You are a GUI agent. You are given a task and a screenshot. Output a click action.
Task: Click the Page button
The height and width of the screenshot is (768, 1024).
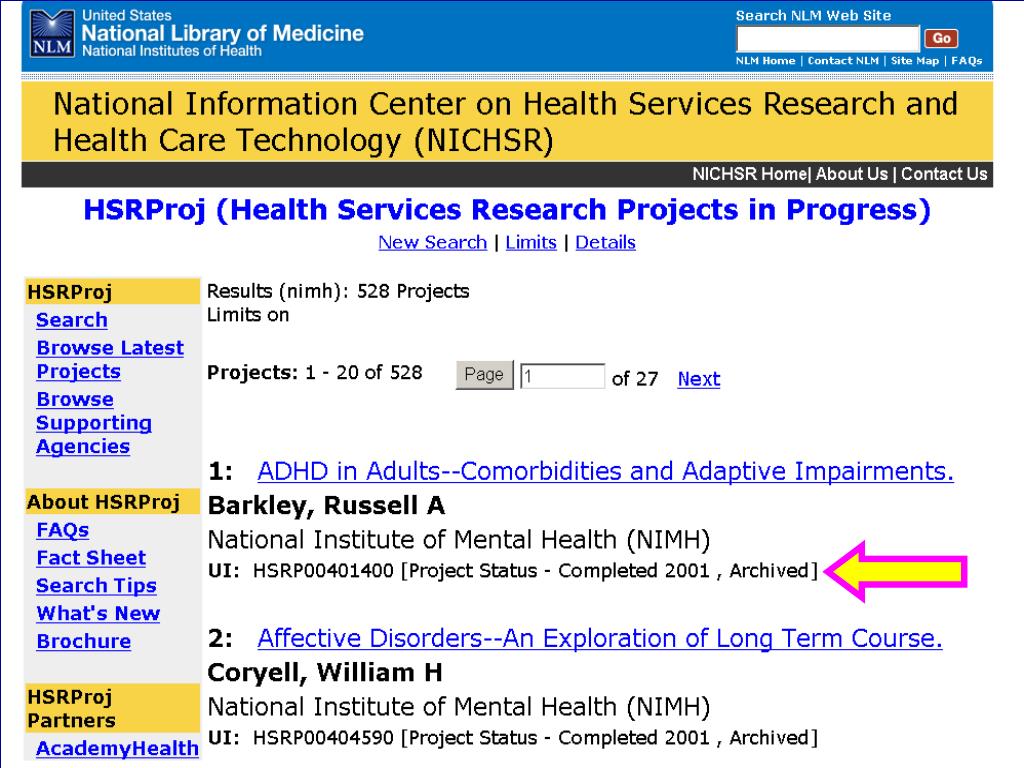[484, 375]
